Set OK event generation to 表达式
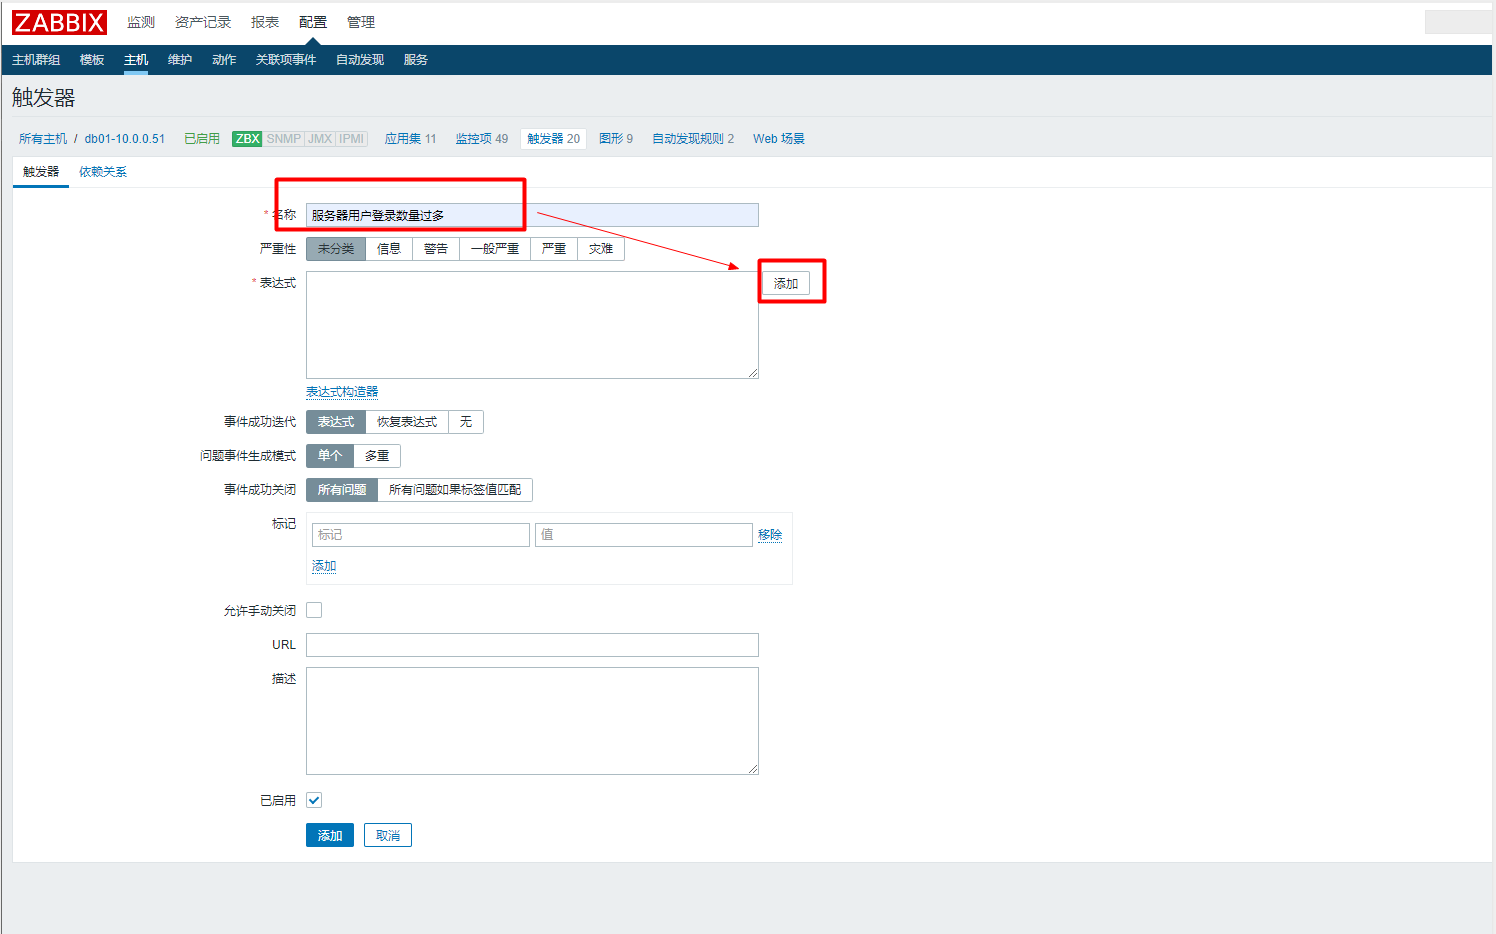Screen dimensions: 1496x934 [x=336, y=422]
